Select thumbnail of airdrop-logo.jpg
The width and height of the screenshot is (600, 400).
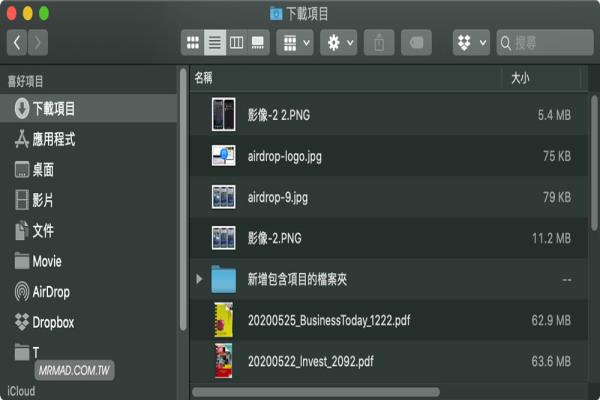coord(223,155)
